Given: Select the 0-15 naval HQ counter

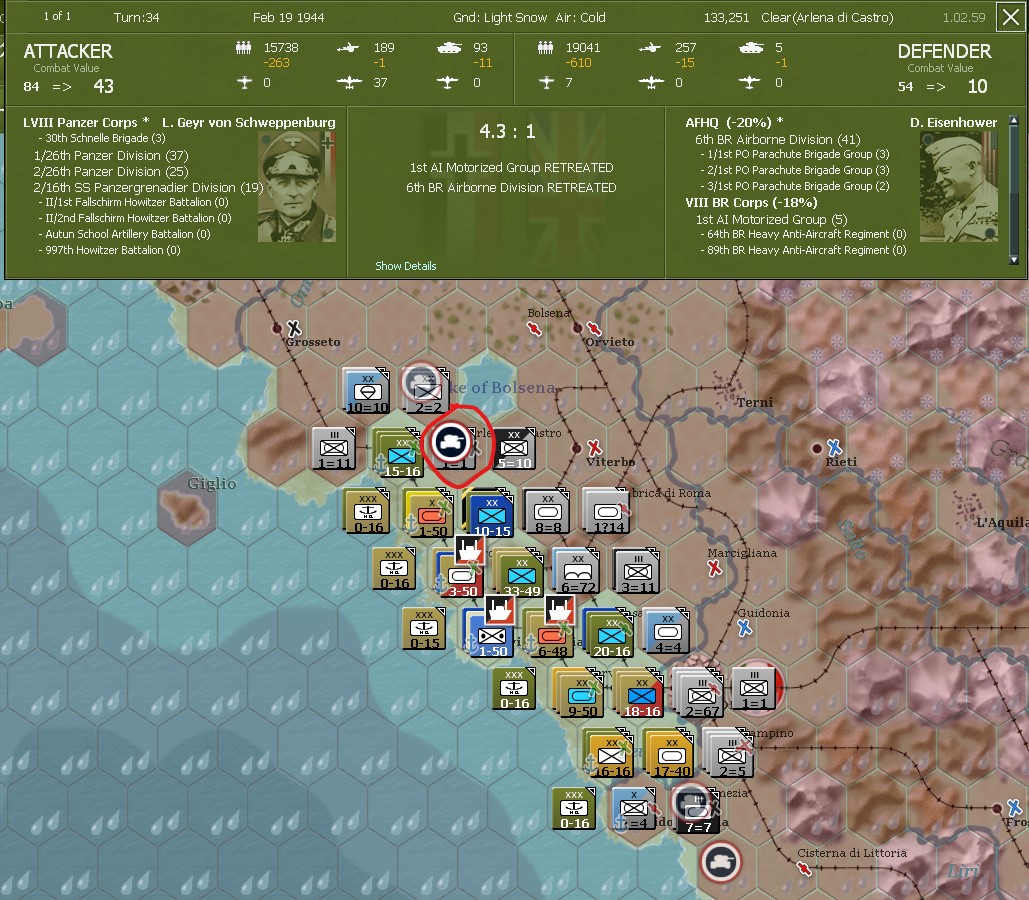Looking at the screenshot, I should (x=423, y=629).
